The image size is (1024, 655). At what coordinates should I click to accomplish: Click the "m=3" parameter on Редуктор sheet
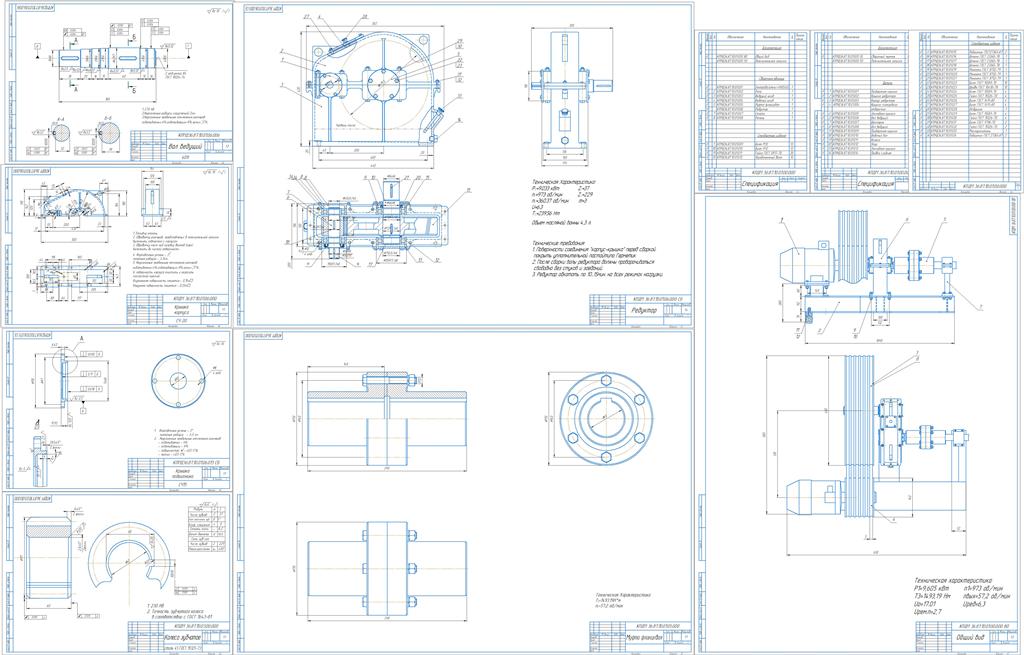point(584,202)
